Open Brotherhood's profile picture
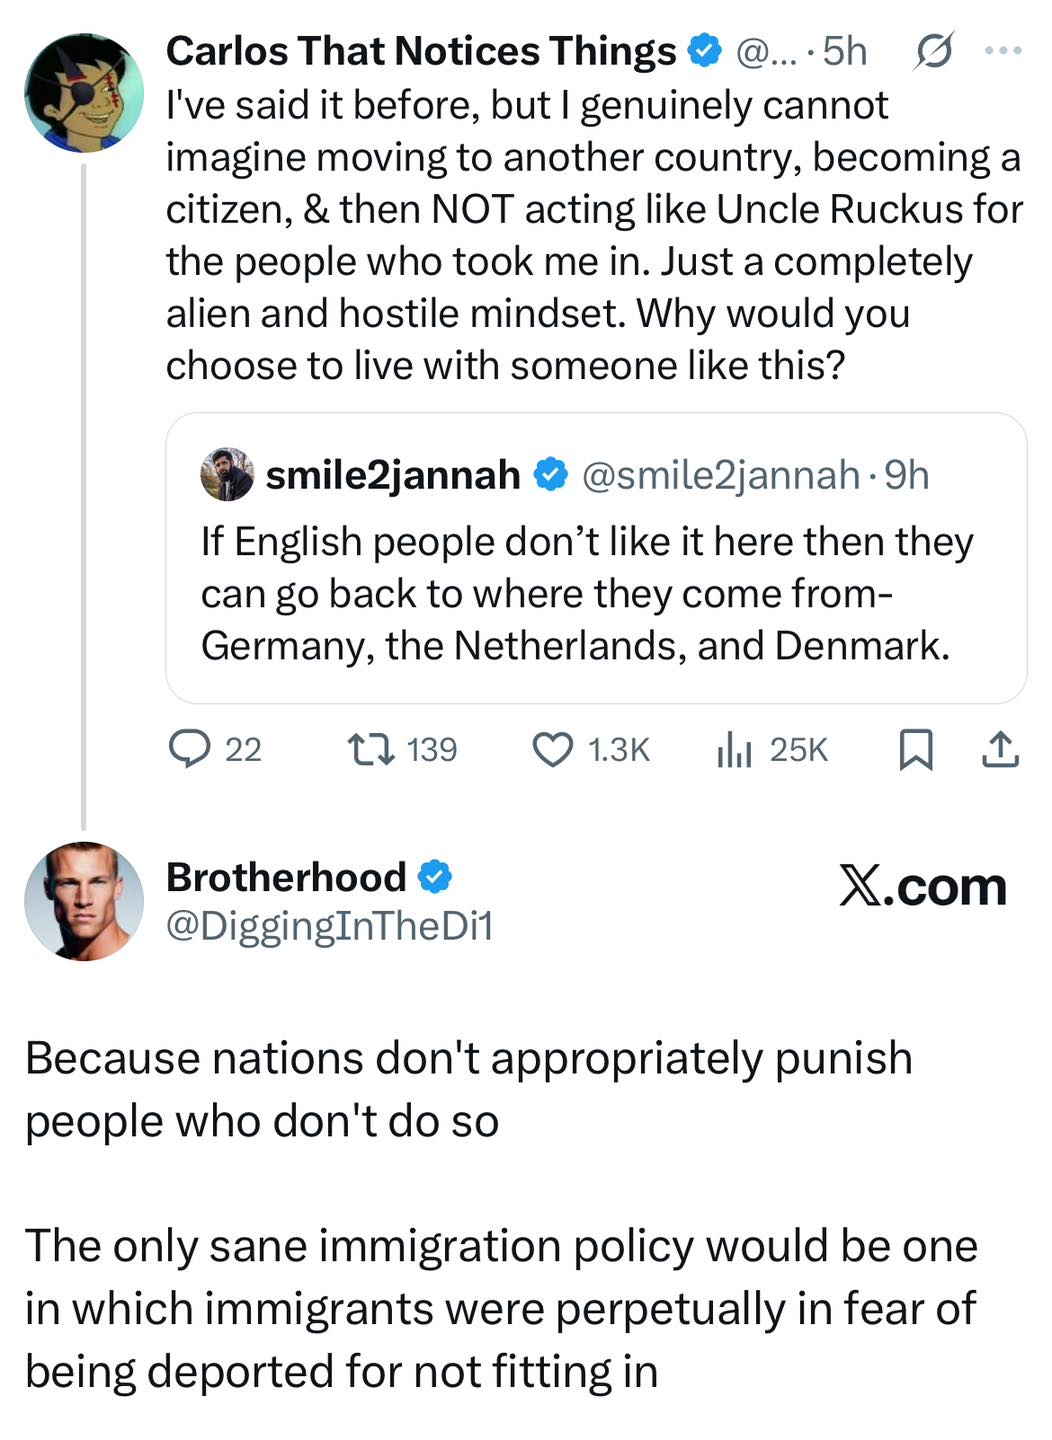 pyautogui.click(x=84, y=901)
